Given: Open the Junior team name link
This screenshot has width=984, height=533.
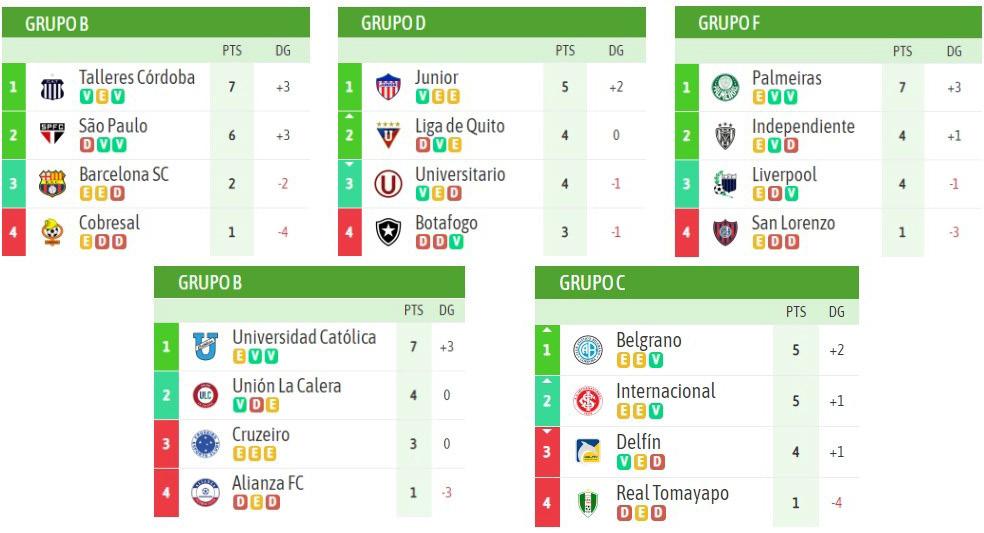Looking at the screenshot, I should [x=437, y=77].
